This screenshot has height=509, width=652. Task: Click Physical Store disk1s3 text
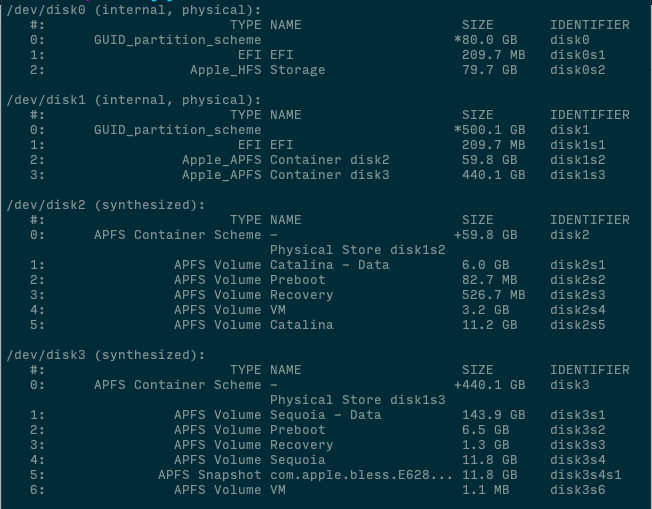point(358,400)
